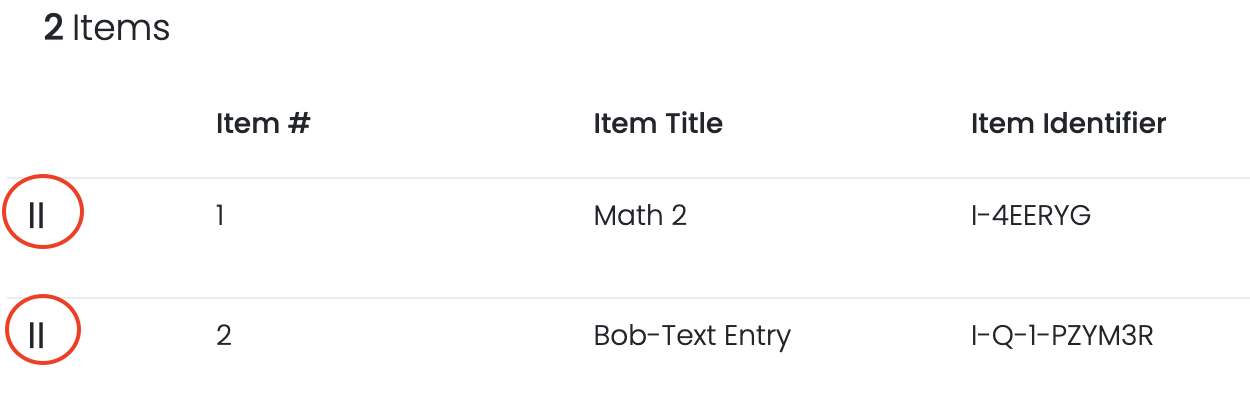Select identifier I-4EERYG
The height and width of the screenshot is (416, 1250).
(x=1031, y=216)
